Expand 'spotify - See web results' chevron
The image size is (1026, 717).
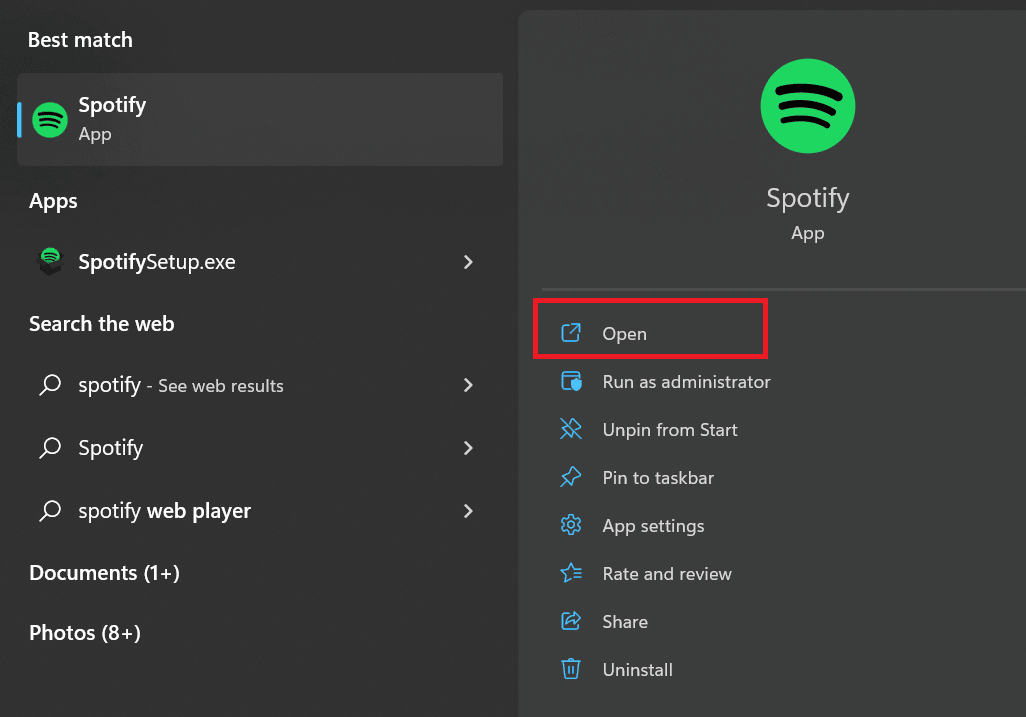point(468,385)
